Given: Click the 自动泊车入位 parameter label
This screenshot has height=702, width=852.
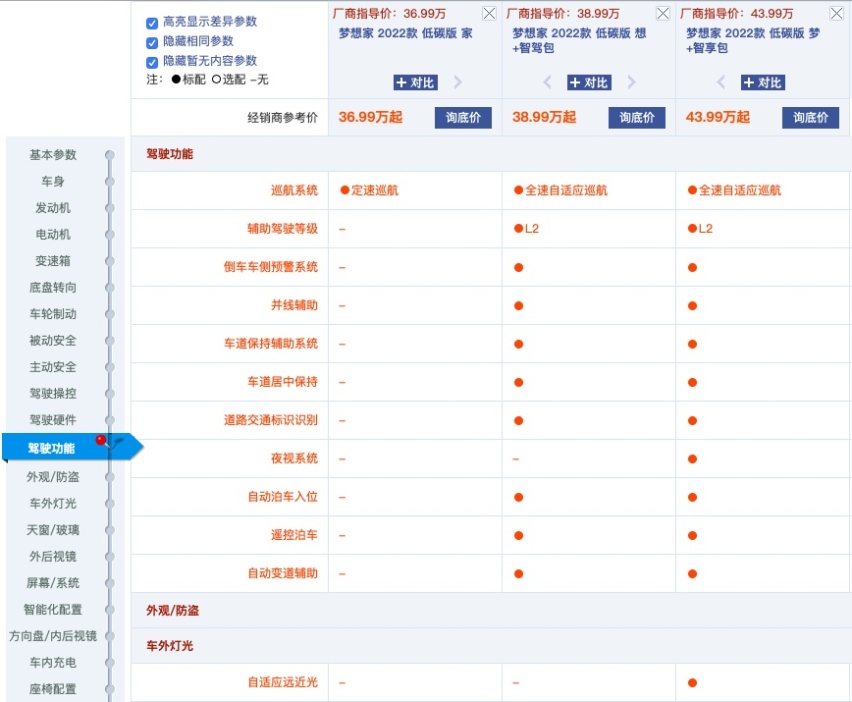Looking at the screenshot, I should pyautogui.click(x=283, y=497).
